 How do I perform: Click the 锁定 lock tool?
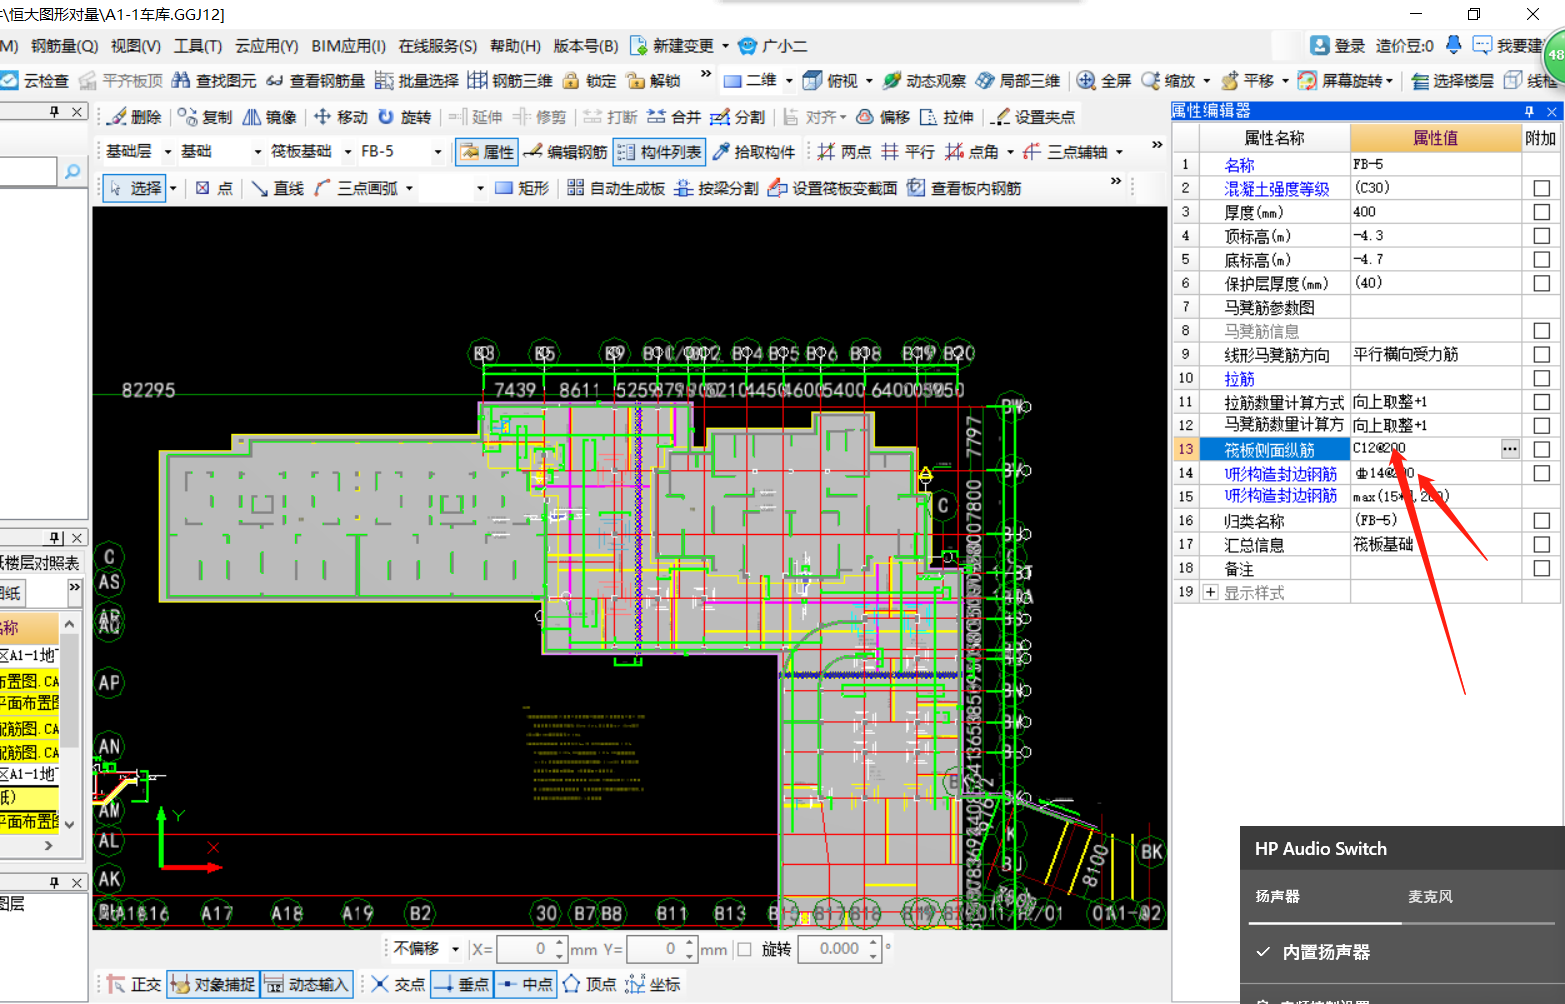590,81
